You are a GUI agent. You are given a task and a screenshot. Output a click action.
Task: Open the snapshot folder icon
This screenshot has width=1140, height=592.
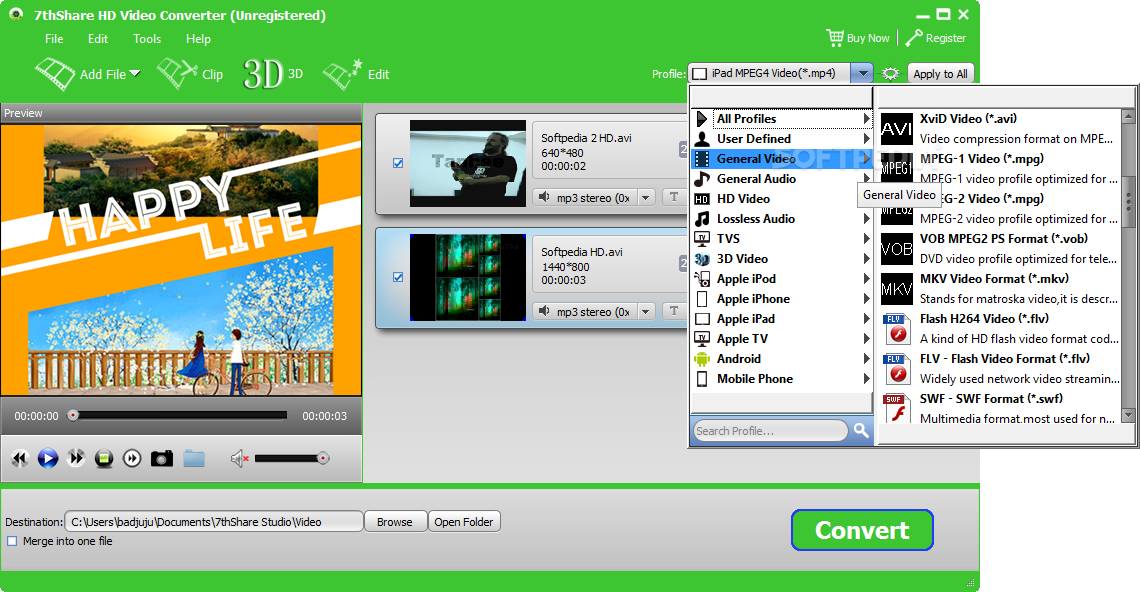[194, 458]
